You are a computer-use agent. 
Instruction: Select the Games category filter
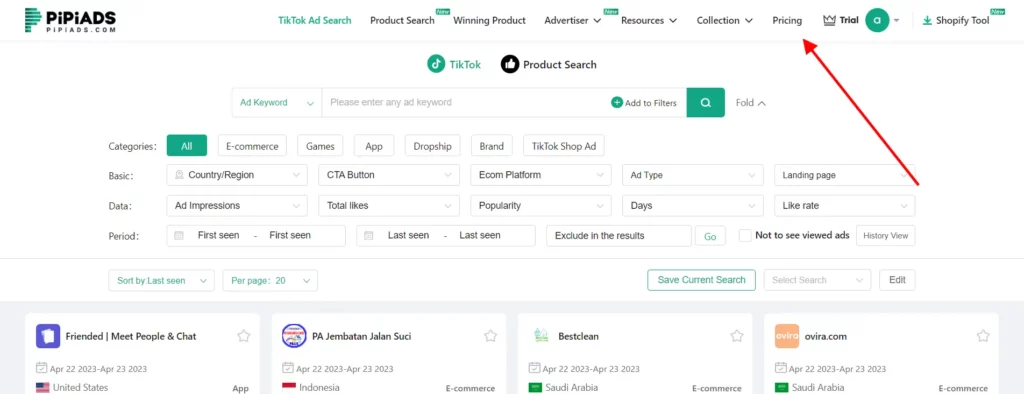click(320, 146)
